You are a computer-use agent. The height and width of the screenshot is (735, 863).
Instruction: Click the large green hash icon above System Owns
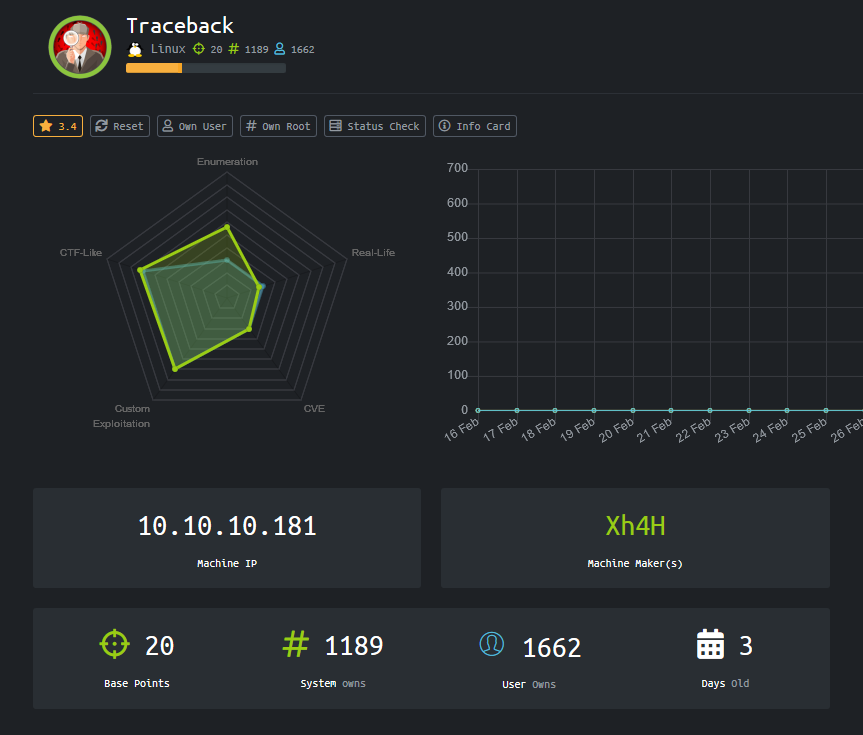296,644
